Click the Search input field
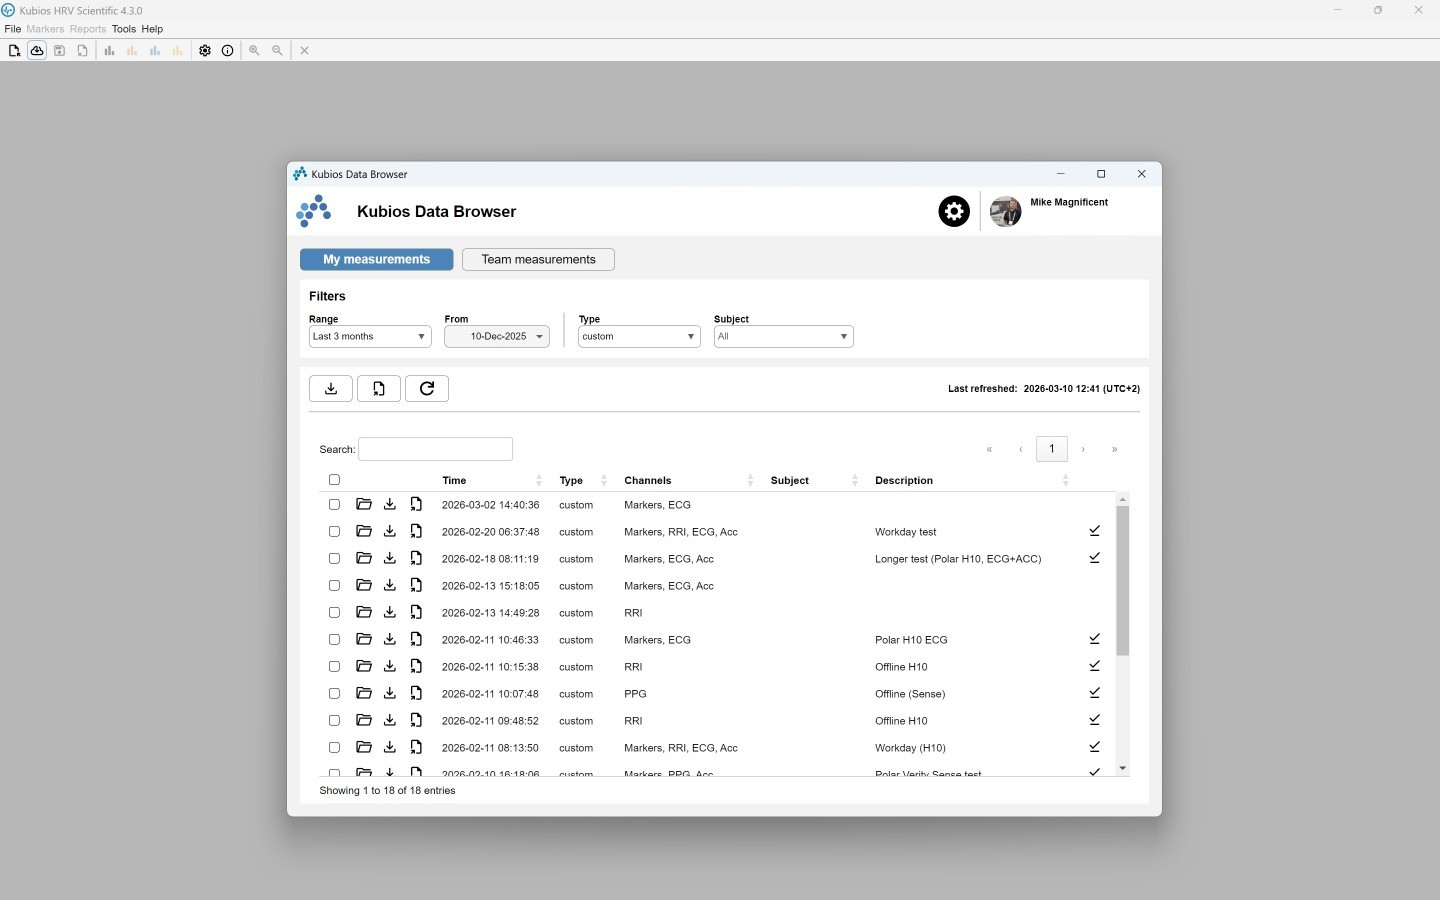Viewport: 1440px width, 900px height. pyautogui.click(x=436, y=450)
